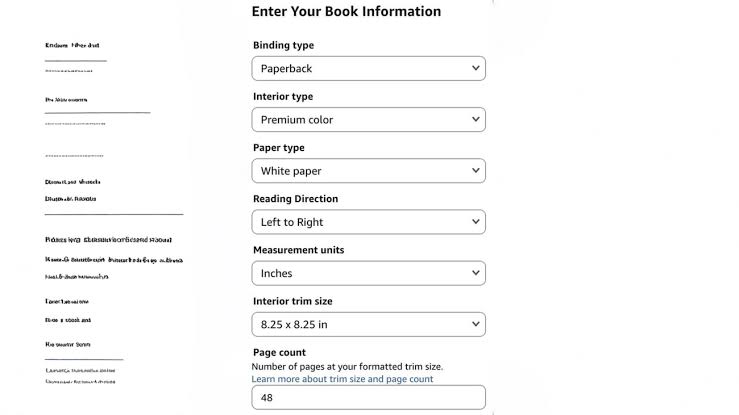This screenshot has height=415, width=739.
Task: Click the Paper type label
Action: click(x=279, y=147)
